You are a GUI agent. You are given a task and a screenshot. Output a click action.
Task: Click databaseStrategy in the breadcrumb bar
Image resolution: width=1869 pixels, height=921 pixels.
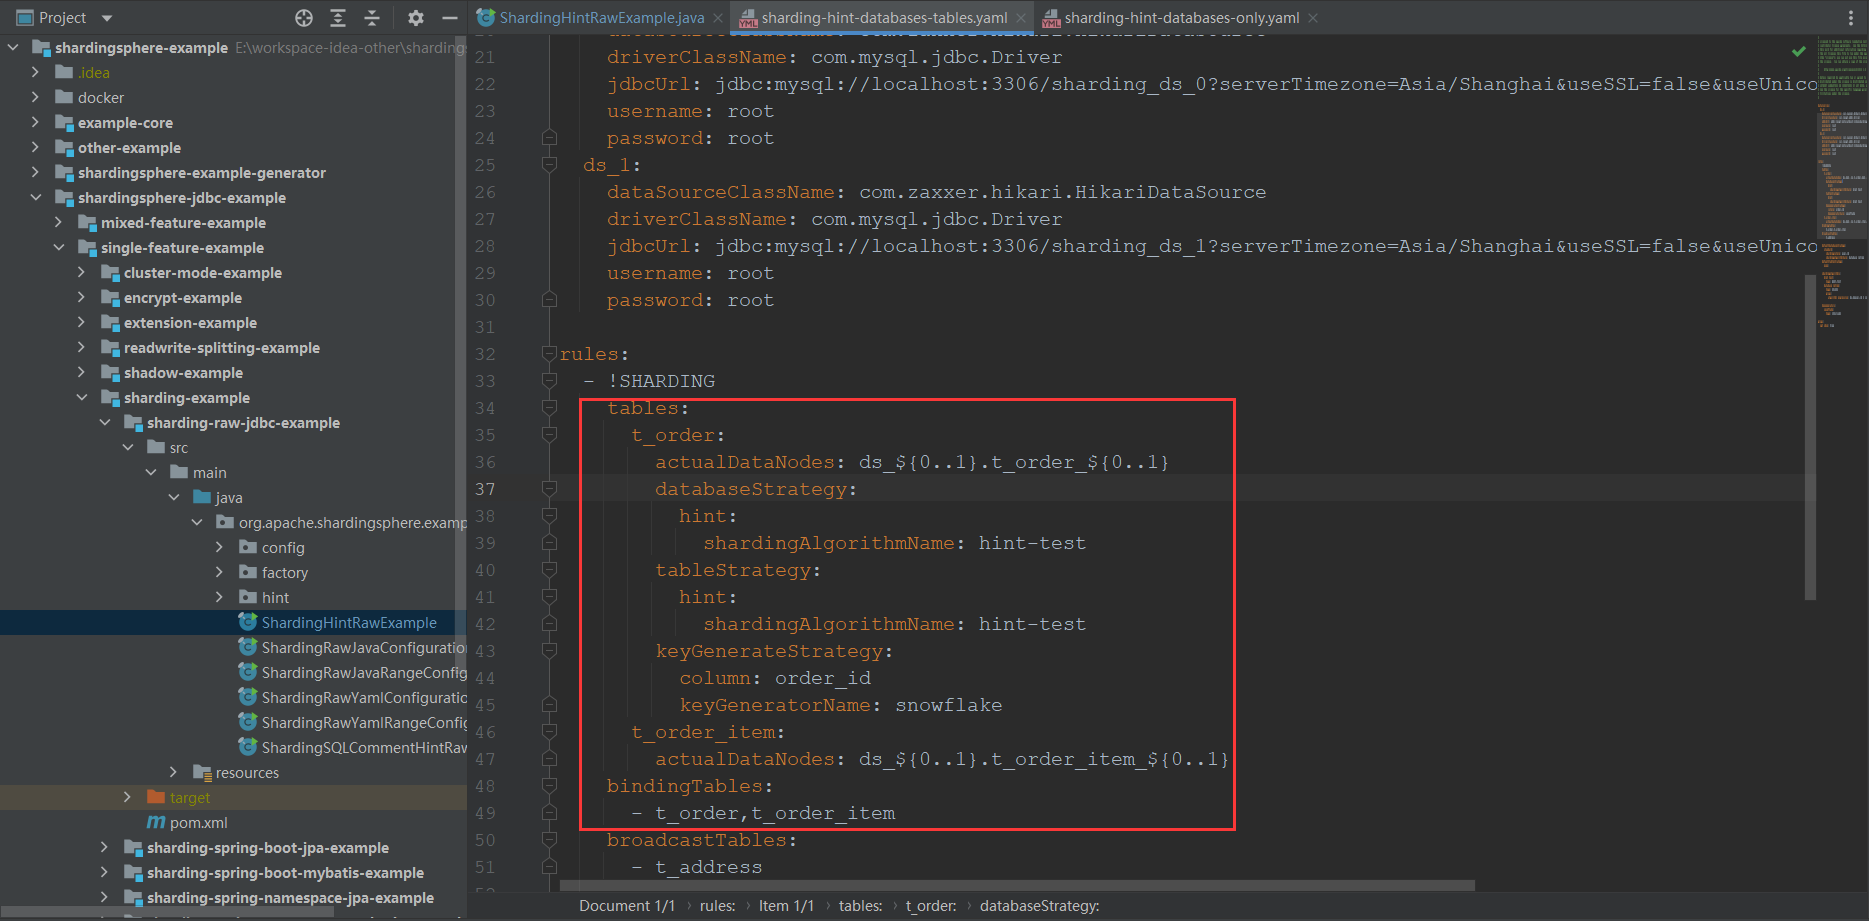(x=1040, y=906)
